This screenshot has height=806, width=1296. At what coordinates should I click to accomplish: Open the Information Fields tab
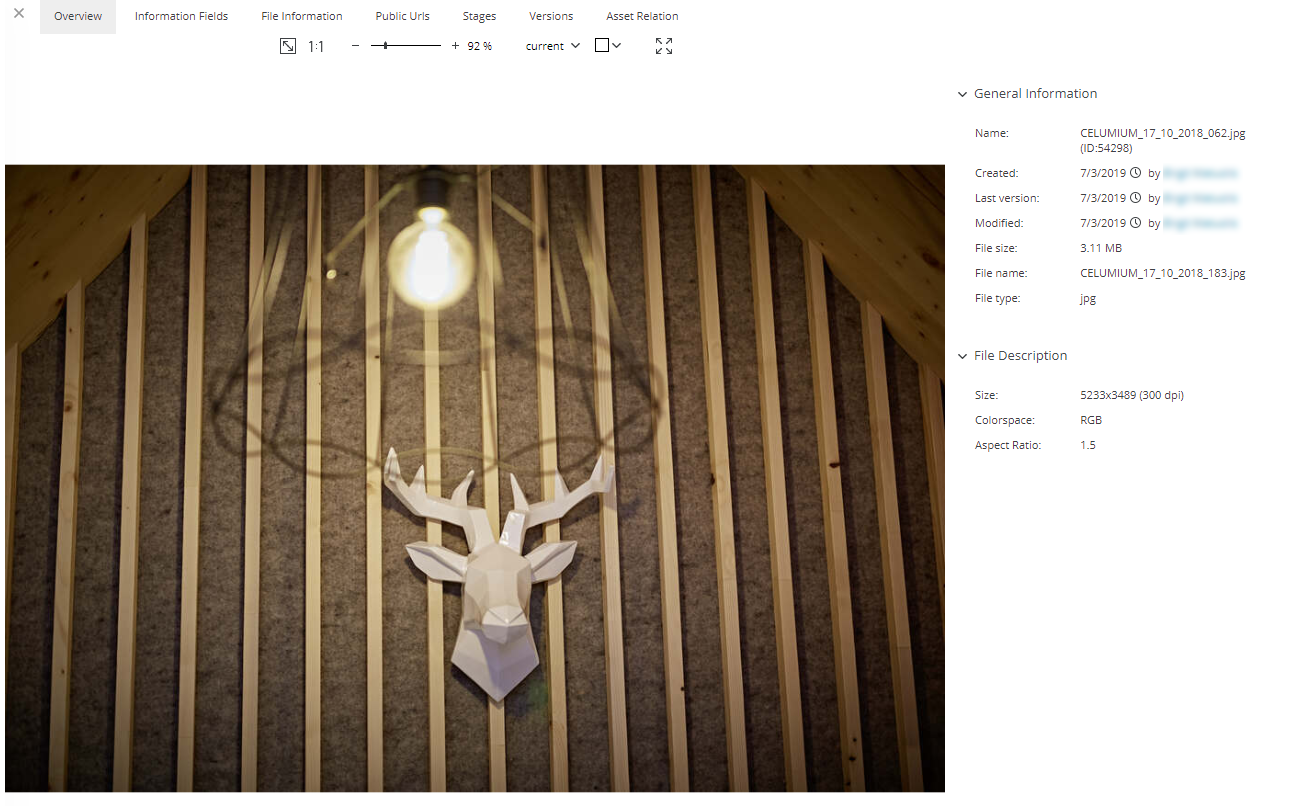[x=181, y=17]
